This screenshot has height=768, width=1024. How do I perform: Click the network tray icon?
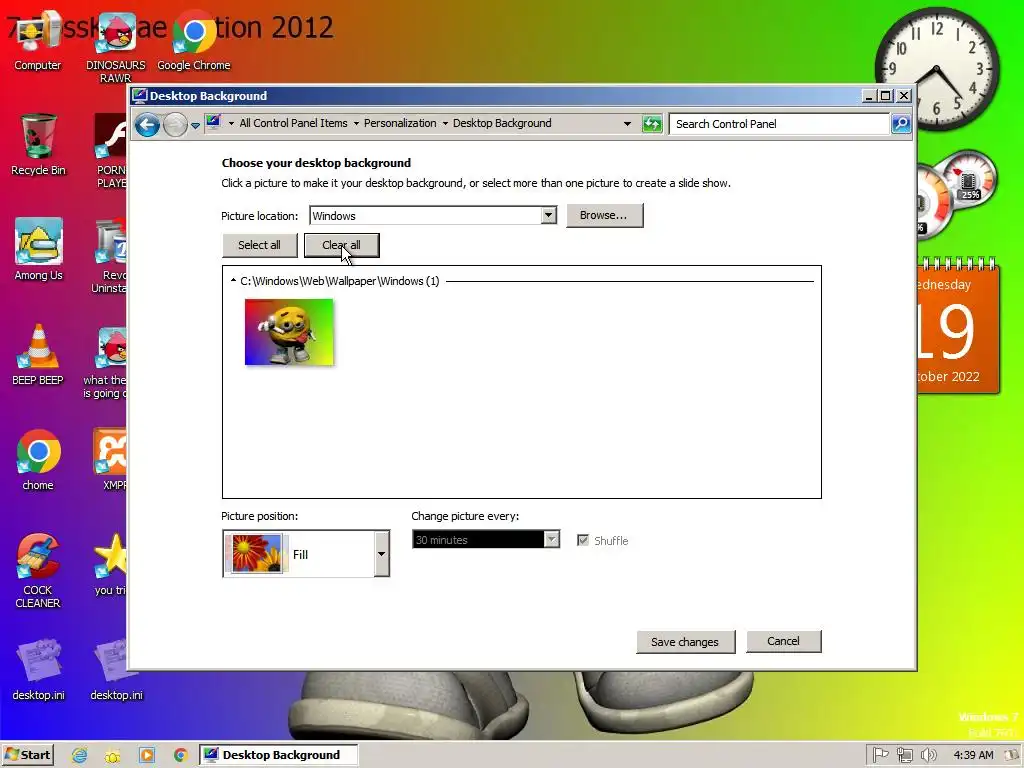(x=904, y=755)
